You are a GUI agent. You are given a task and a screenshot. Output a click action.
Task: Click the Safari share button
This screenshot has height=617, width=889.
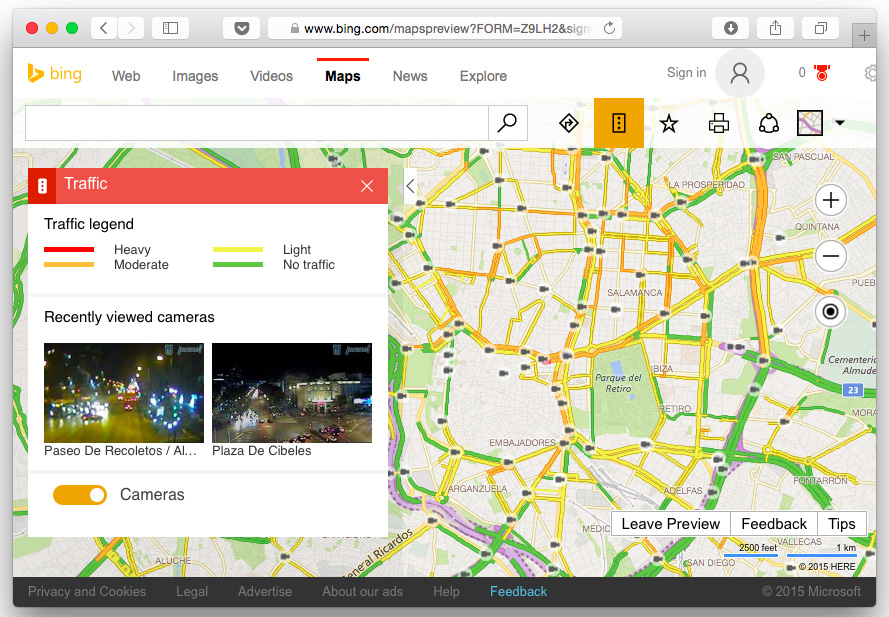776,28
